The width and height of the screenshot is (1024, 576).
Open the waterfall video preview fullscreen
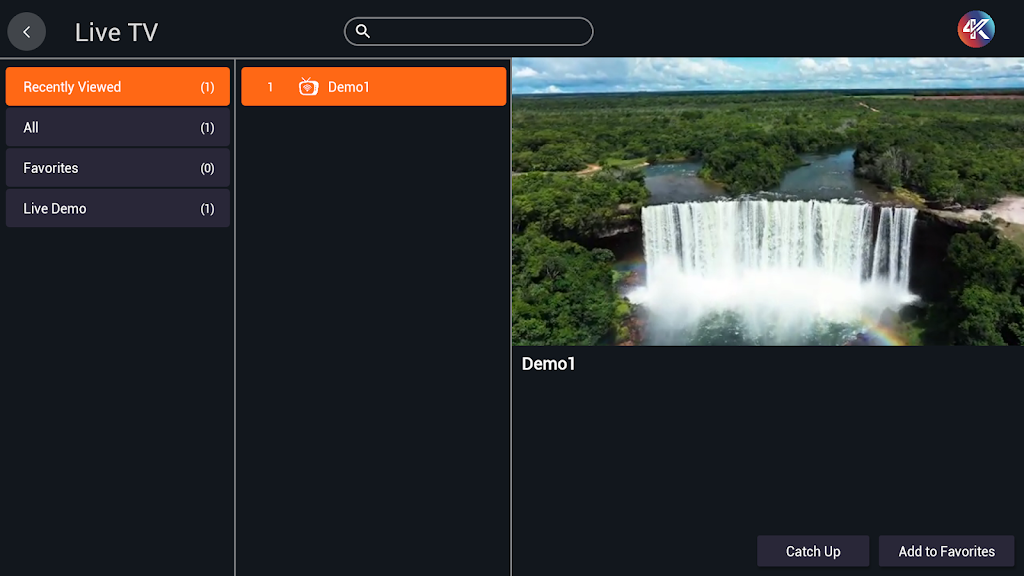(x=767, y=201)
